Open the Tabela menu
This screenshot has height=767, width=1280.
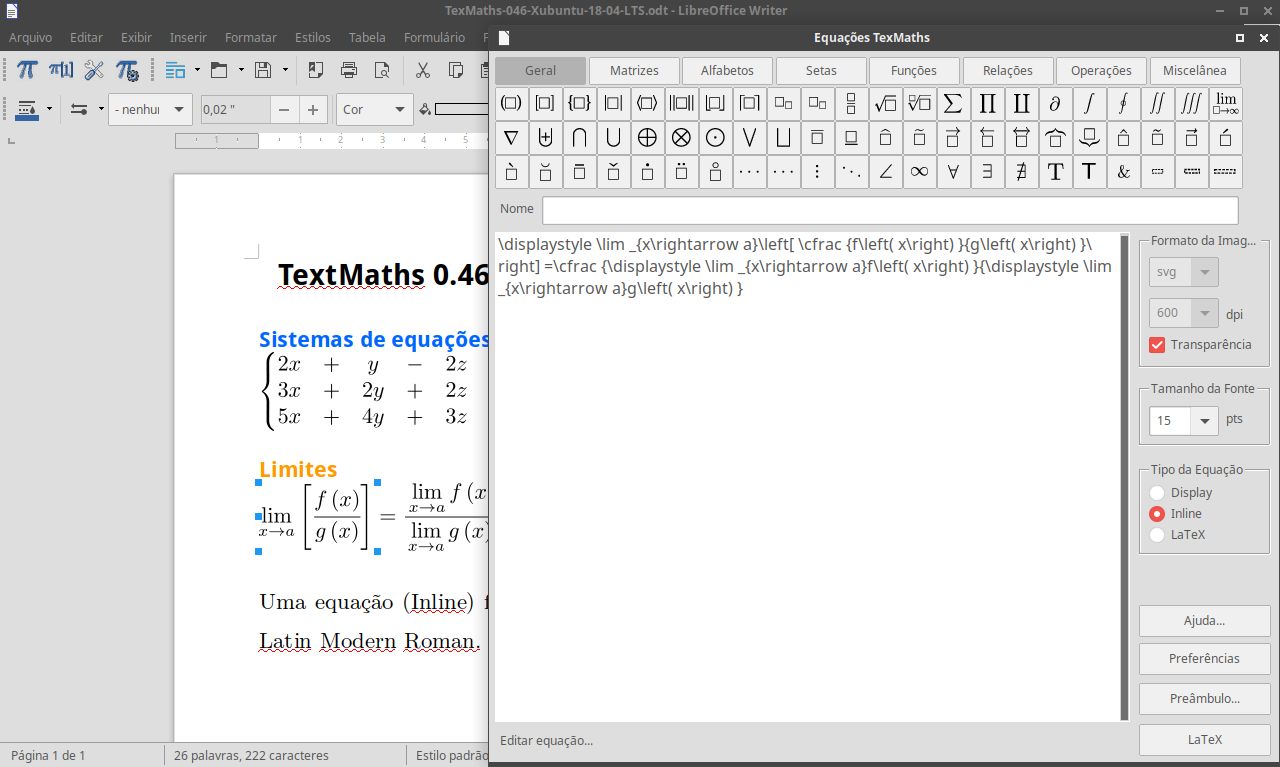pyautogui.click(x=367, y=37)
